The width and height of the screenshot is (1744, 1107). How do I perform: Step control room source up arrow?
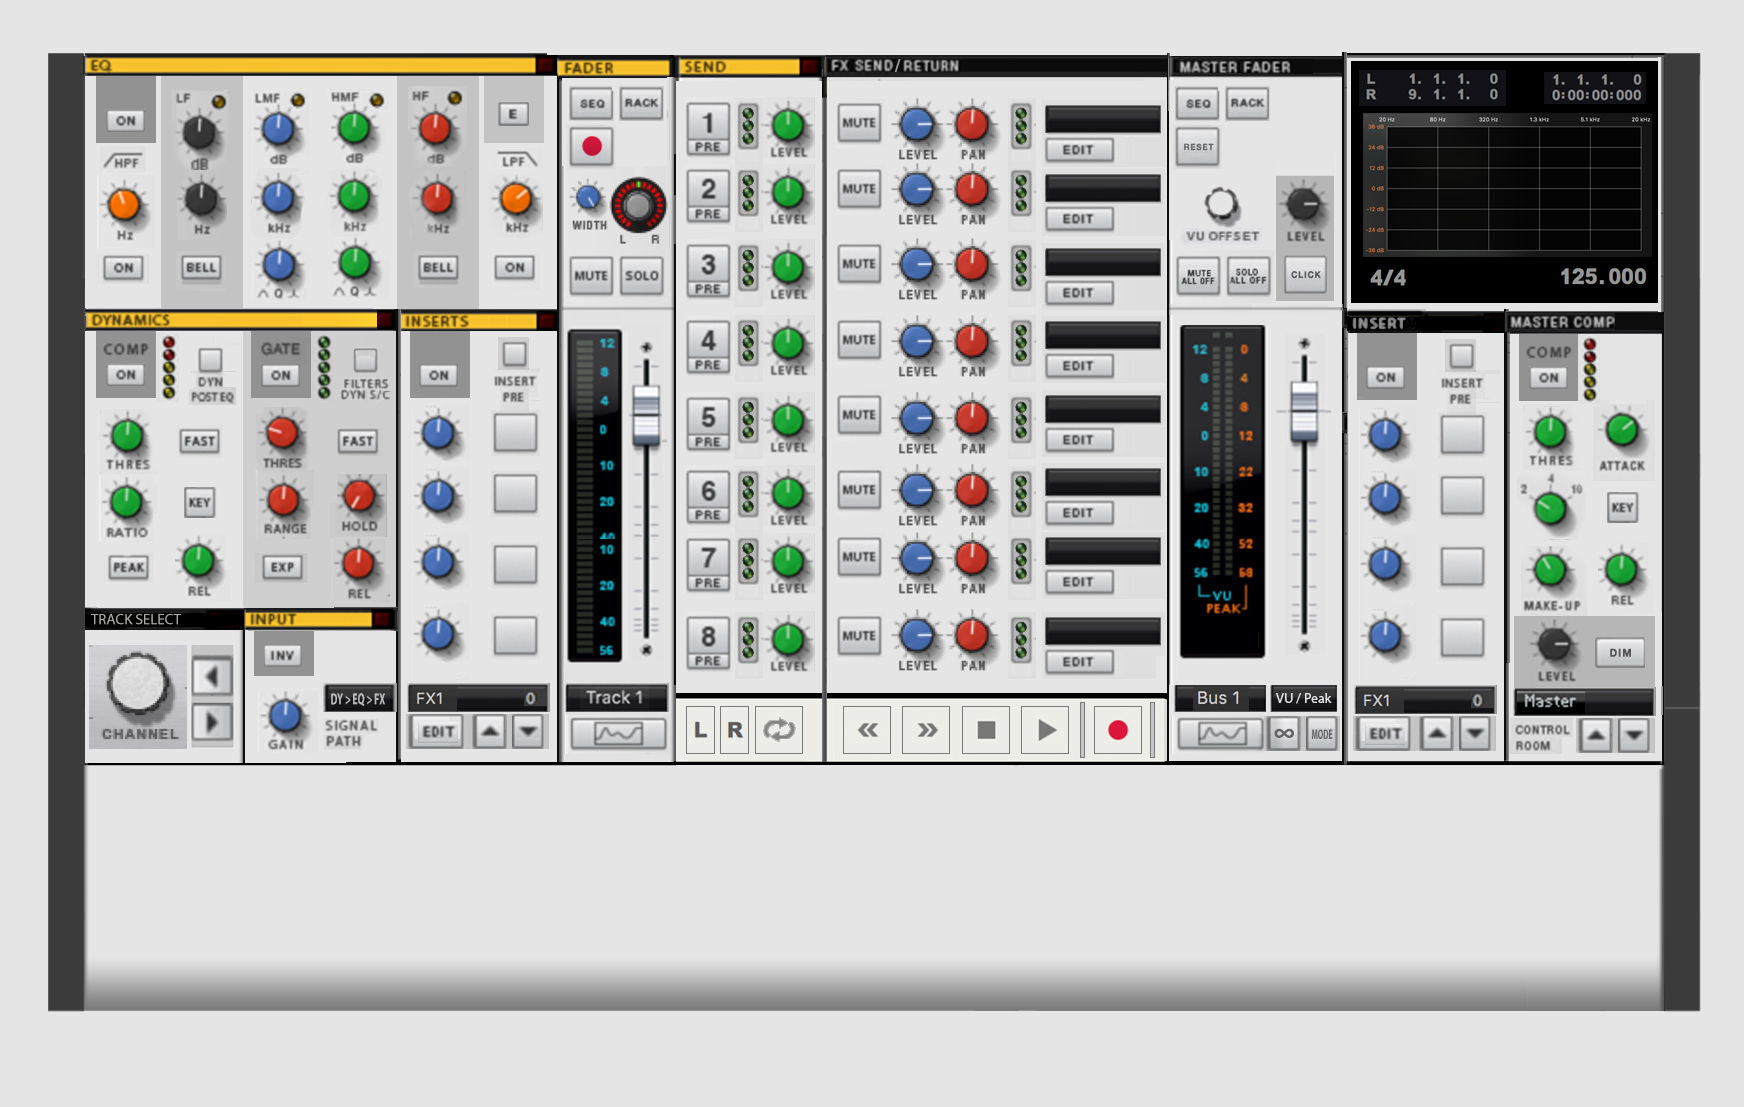point(1596,737)
